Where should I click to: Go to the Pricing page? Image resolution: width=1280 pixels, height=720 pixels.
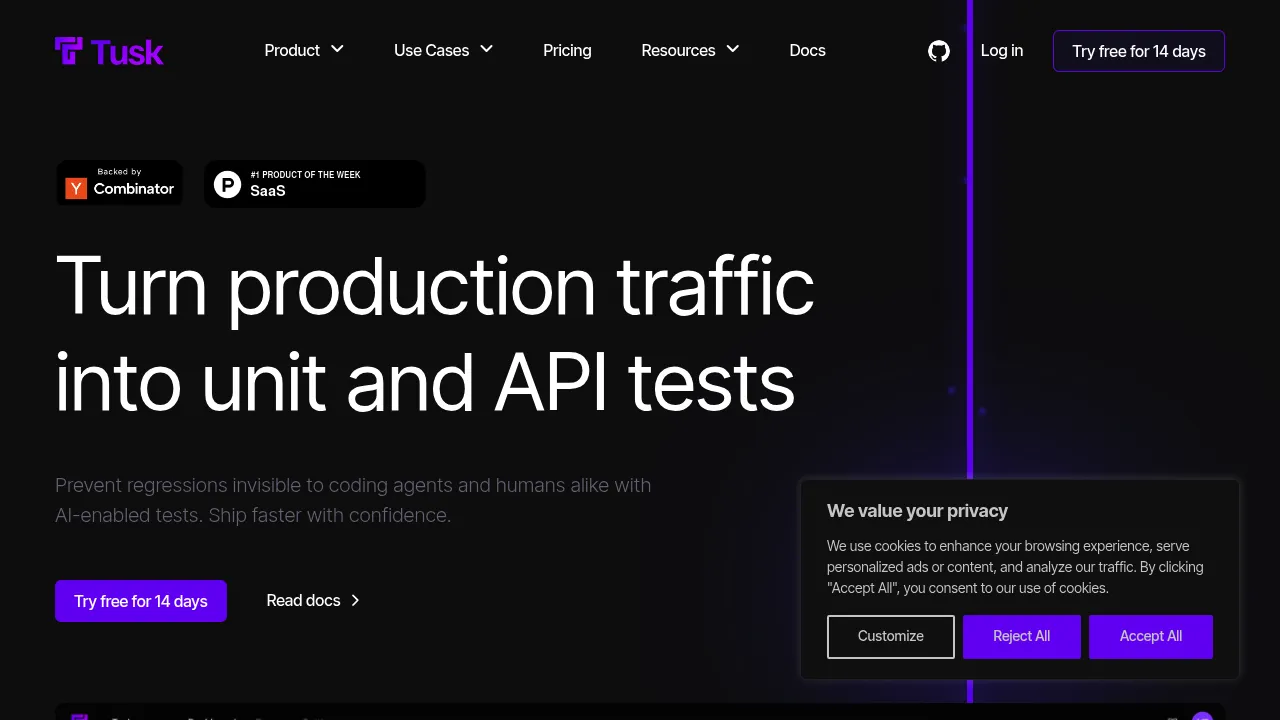(x=567, y=50)
